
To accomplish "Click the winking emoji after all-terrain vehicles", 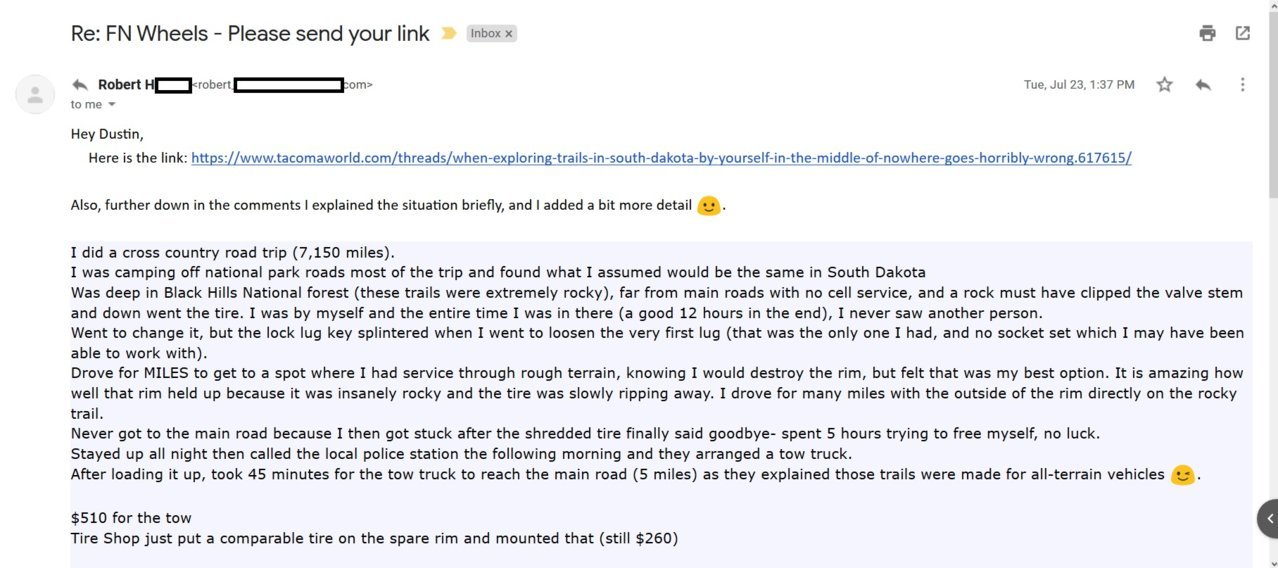I will (x=1183, y=475).
